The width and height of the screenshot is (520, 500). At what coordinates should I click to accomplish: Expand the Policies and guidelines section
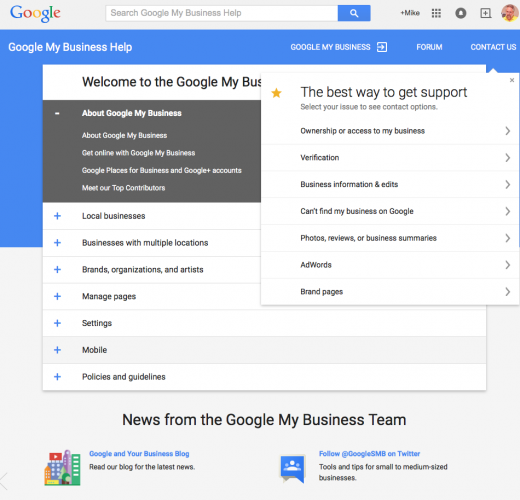pos(57,377)
